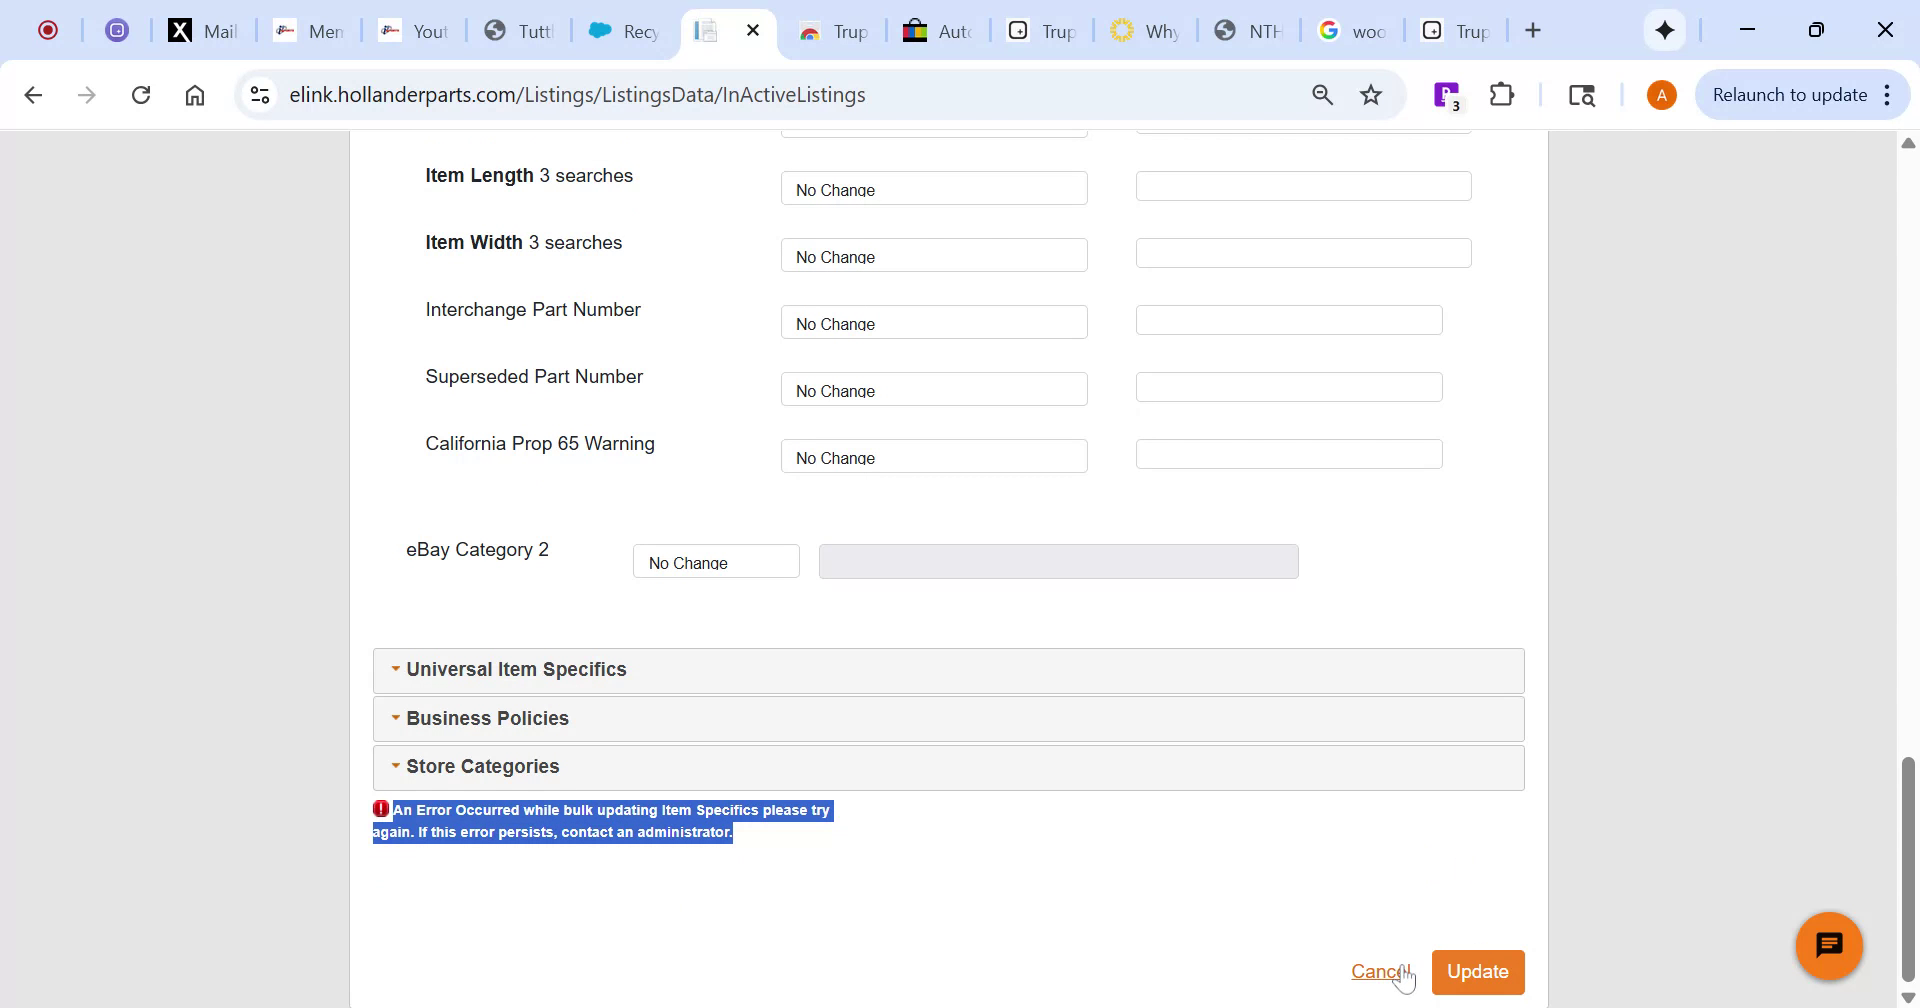Expand the Business Policies section
Image resolution: width=1920 pixels, height=1008 pixels.
click(x=489, y=717)
